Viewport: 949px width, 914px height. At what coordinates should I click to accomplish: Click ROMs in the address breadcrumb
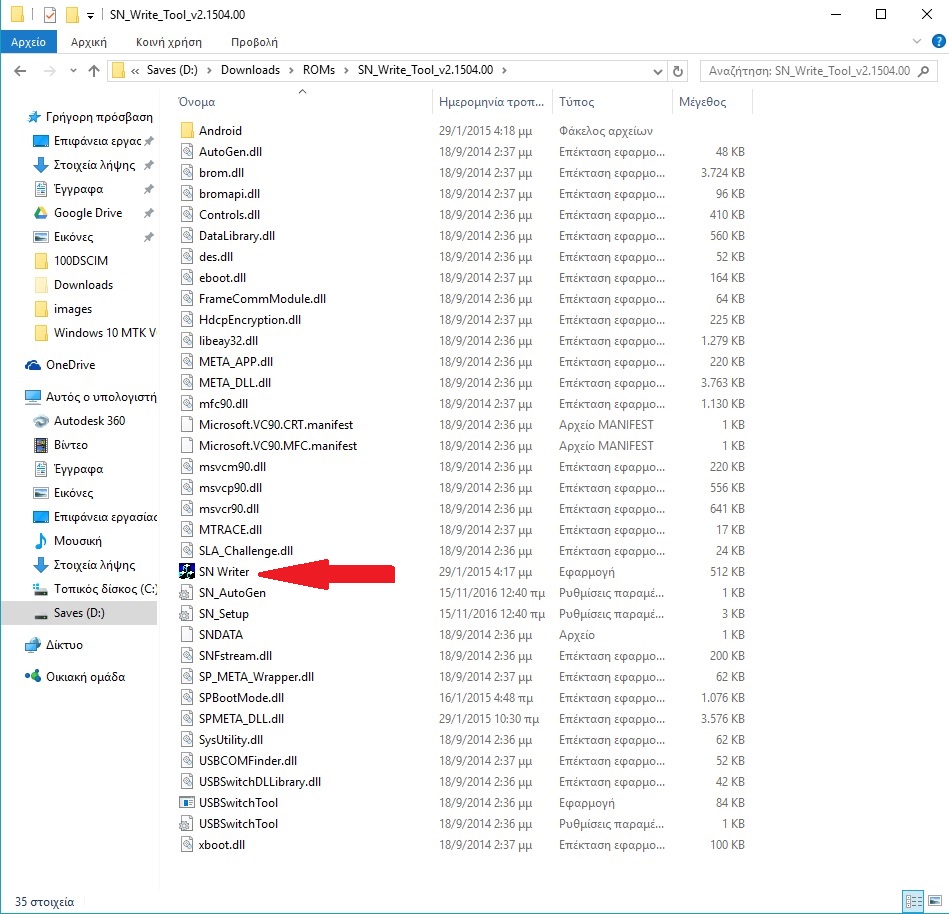click(x=318, y=71)
